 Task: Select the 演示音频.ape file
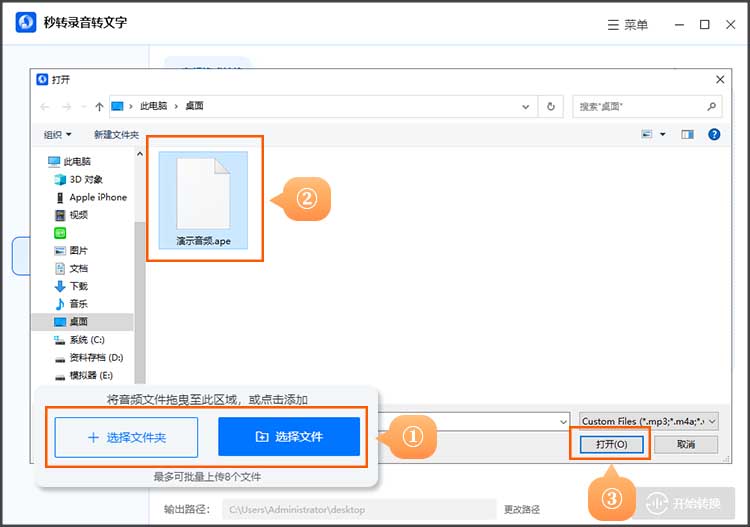coord(204,198)
